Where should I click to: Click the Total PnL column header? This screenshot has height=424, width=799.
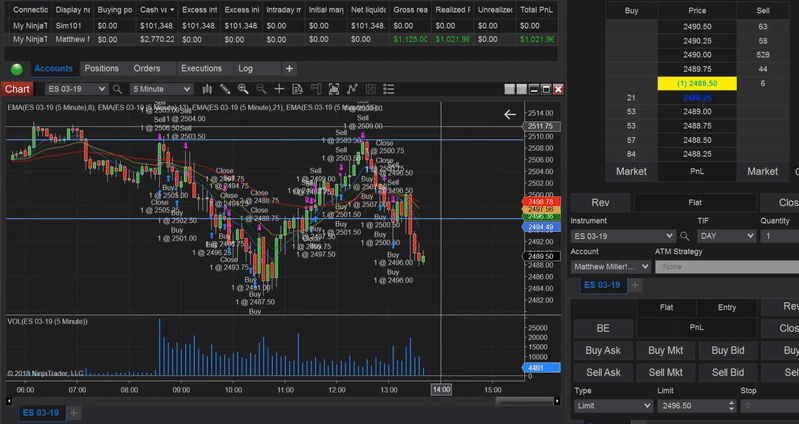(x=537, y=10)
